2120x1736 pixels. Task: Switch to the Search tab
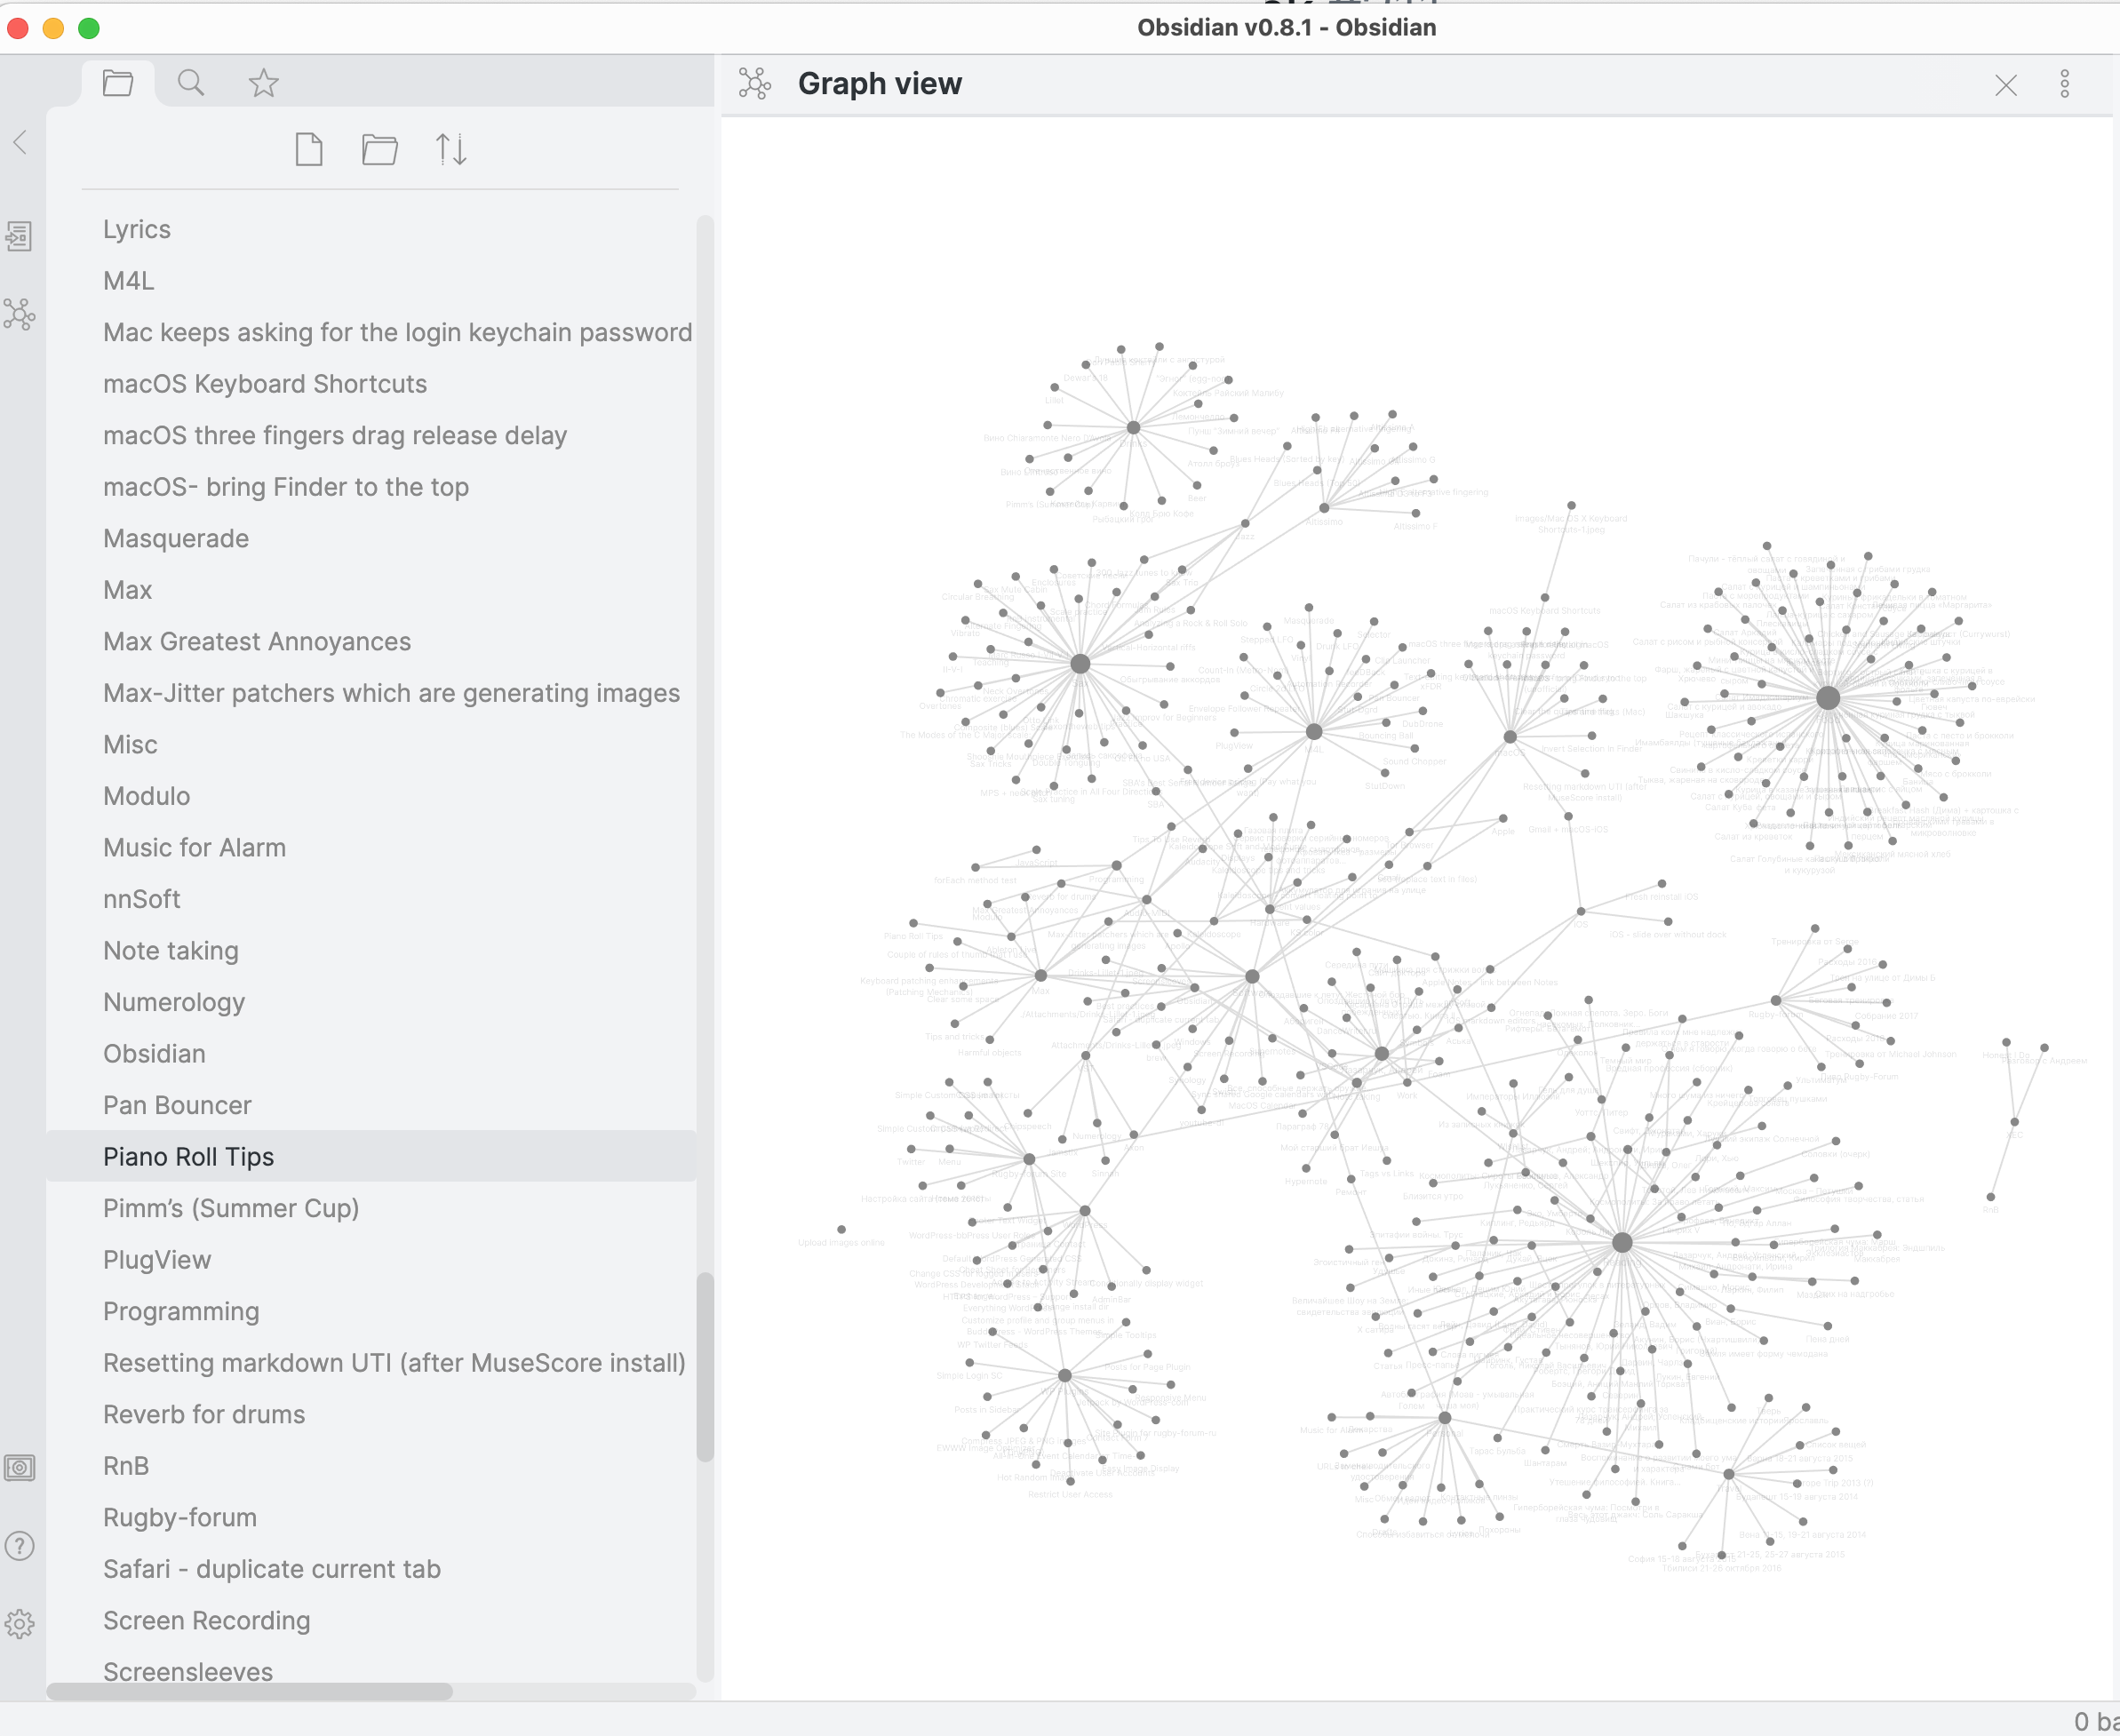(x=190, y=83)
